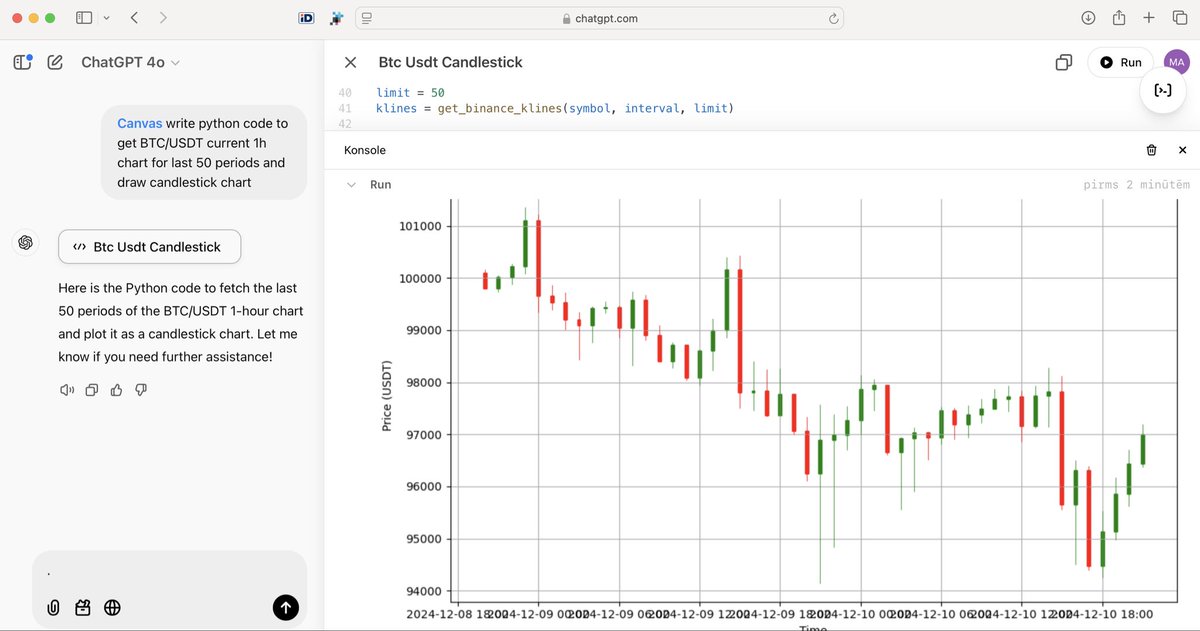The height and width of the screenshot is (631, 1200).
Task: Click the iD extension icon
Action: pos(307,18)
